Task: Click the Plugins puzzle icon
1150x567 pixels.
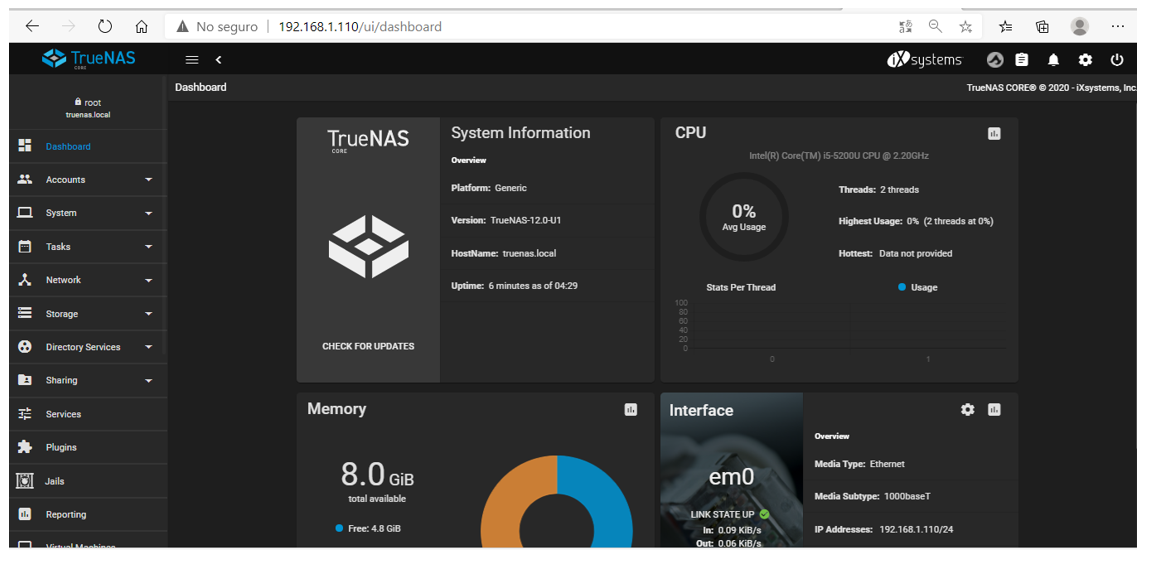Action: (x=25, y=447)
